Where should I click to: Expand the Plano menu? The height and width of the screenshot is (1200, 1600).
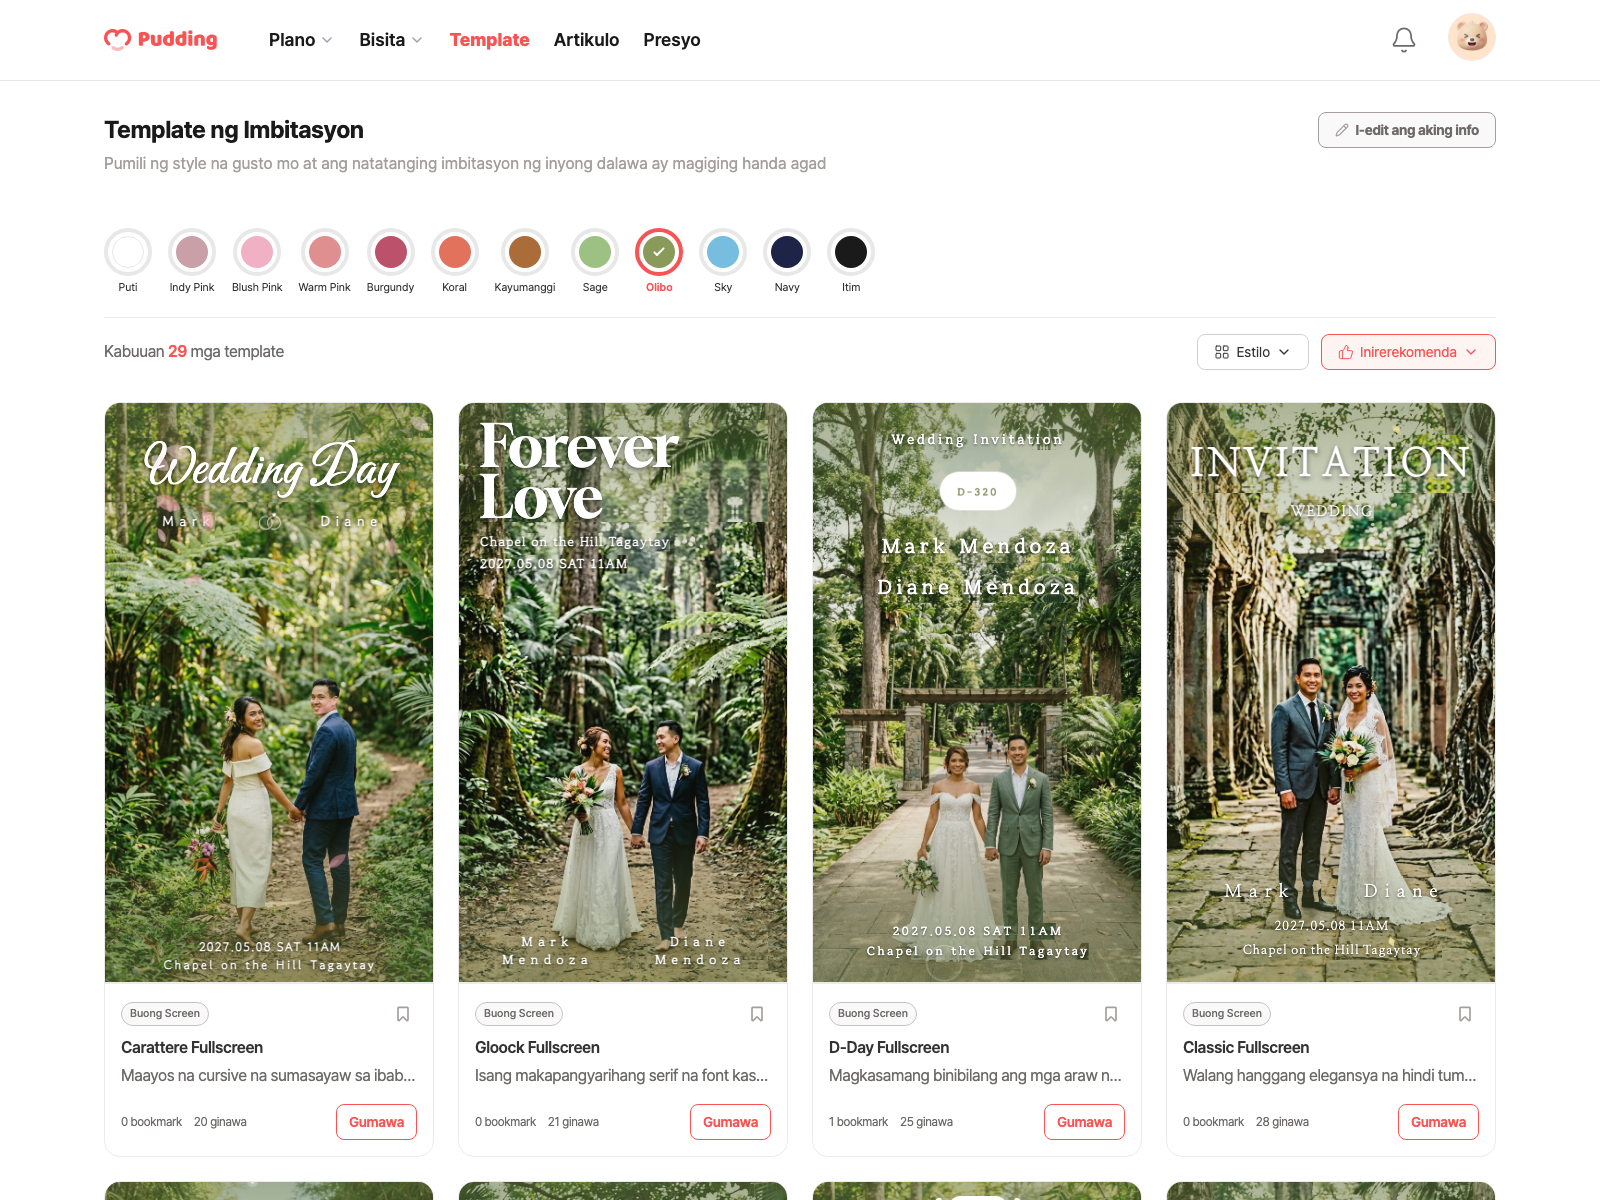click(300, 40)
